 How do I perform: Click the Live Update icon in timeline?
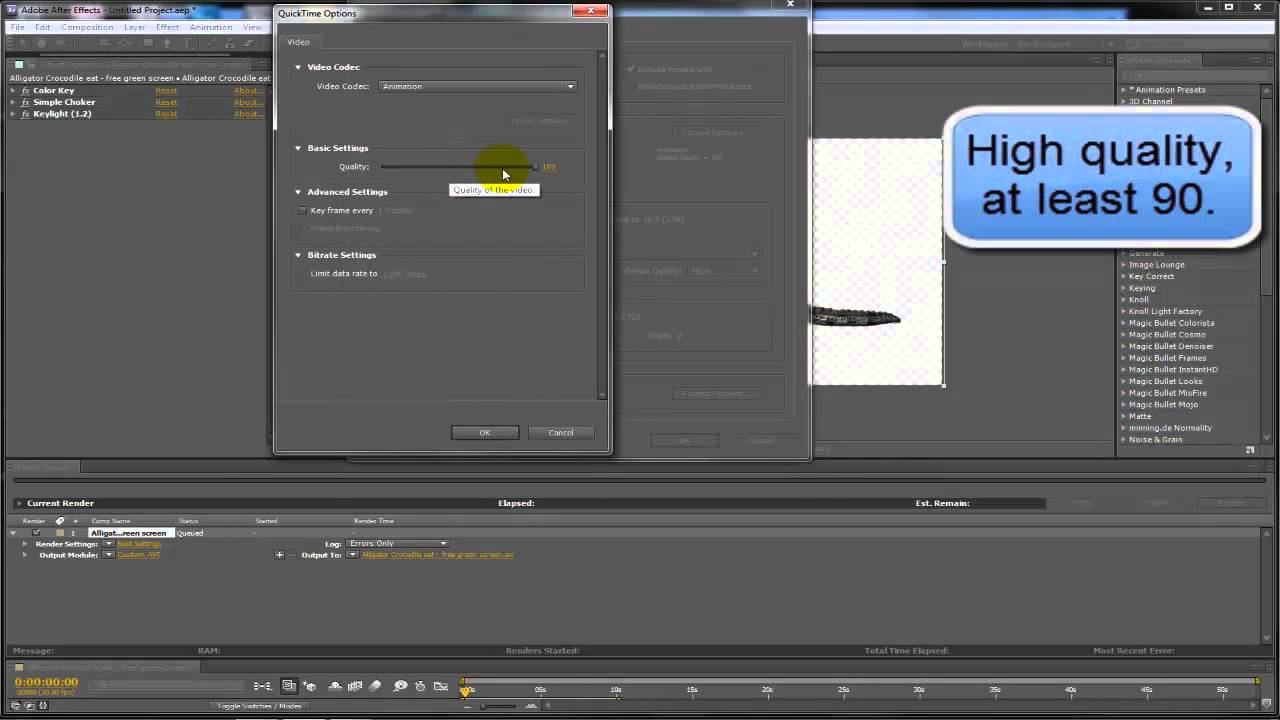click(289, 686)
